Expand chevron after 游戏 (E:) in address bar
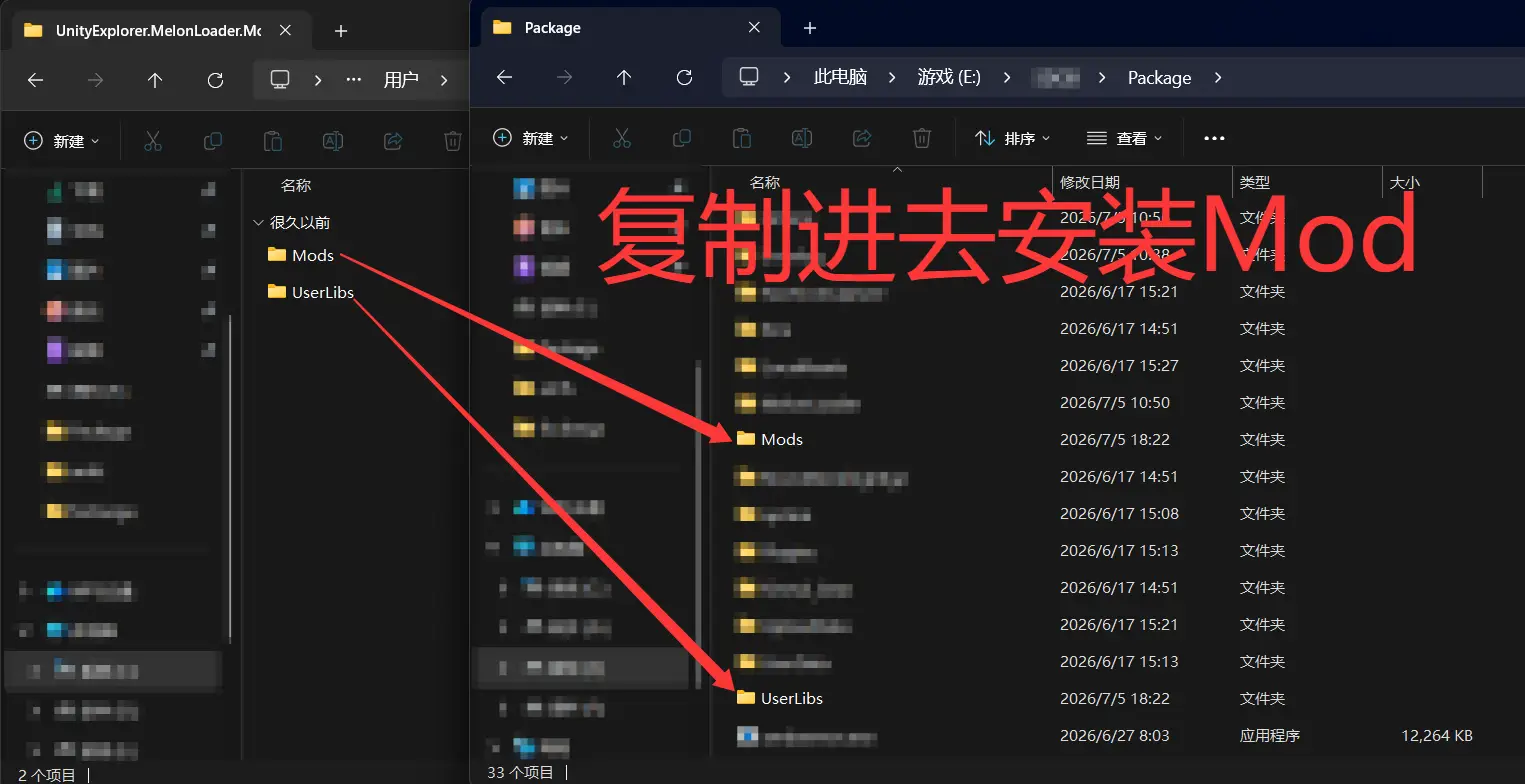1525x784 pixels. pos(1007,77)
